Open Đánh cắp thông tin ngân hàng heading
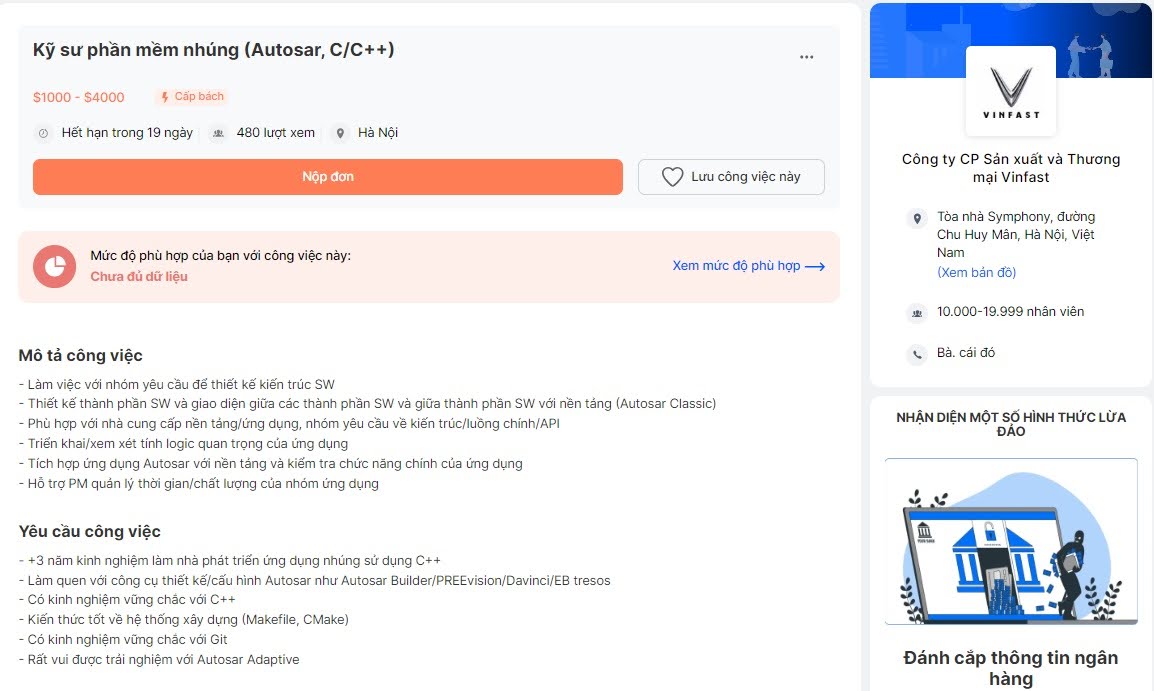The image size is (1154, 691). click(1010, 667)
